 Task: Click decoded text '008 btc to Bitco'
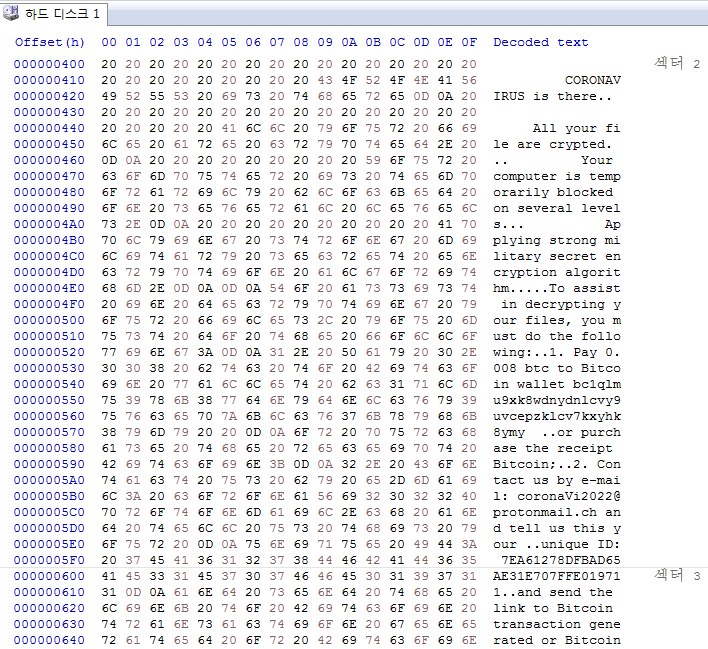[557, 369]
